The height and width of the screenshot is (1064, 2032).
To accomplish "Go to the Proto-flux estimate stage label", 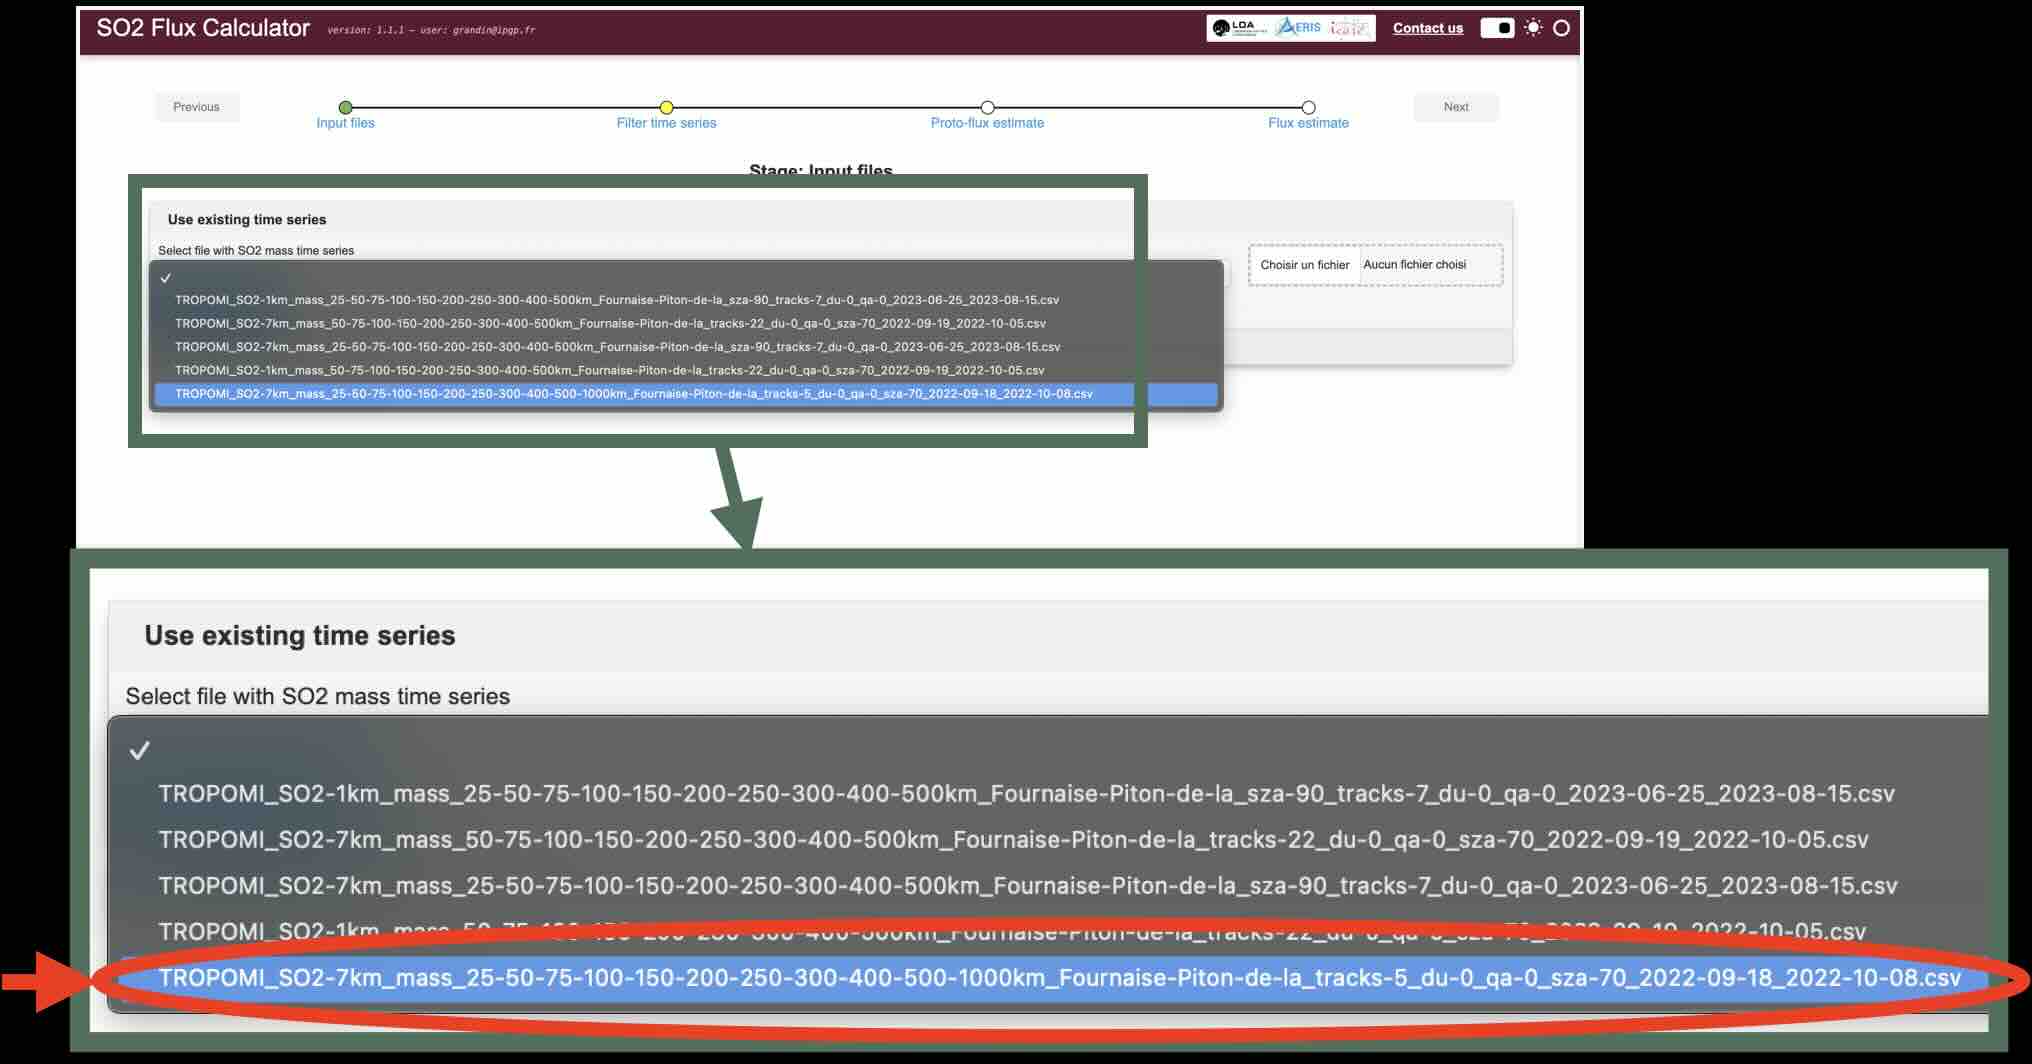I will tap(987, 123).
